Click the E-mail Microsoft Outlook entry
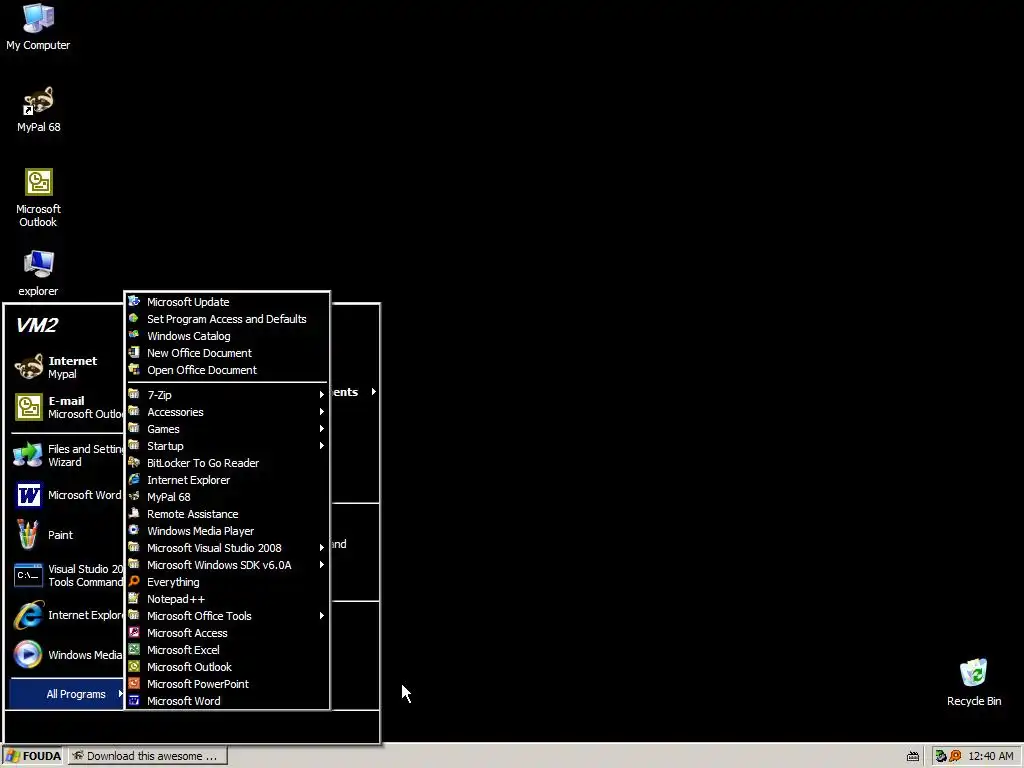The height and width of the screenshot is (768, 1024). pyautogui.click(x=67, y=407)
